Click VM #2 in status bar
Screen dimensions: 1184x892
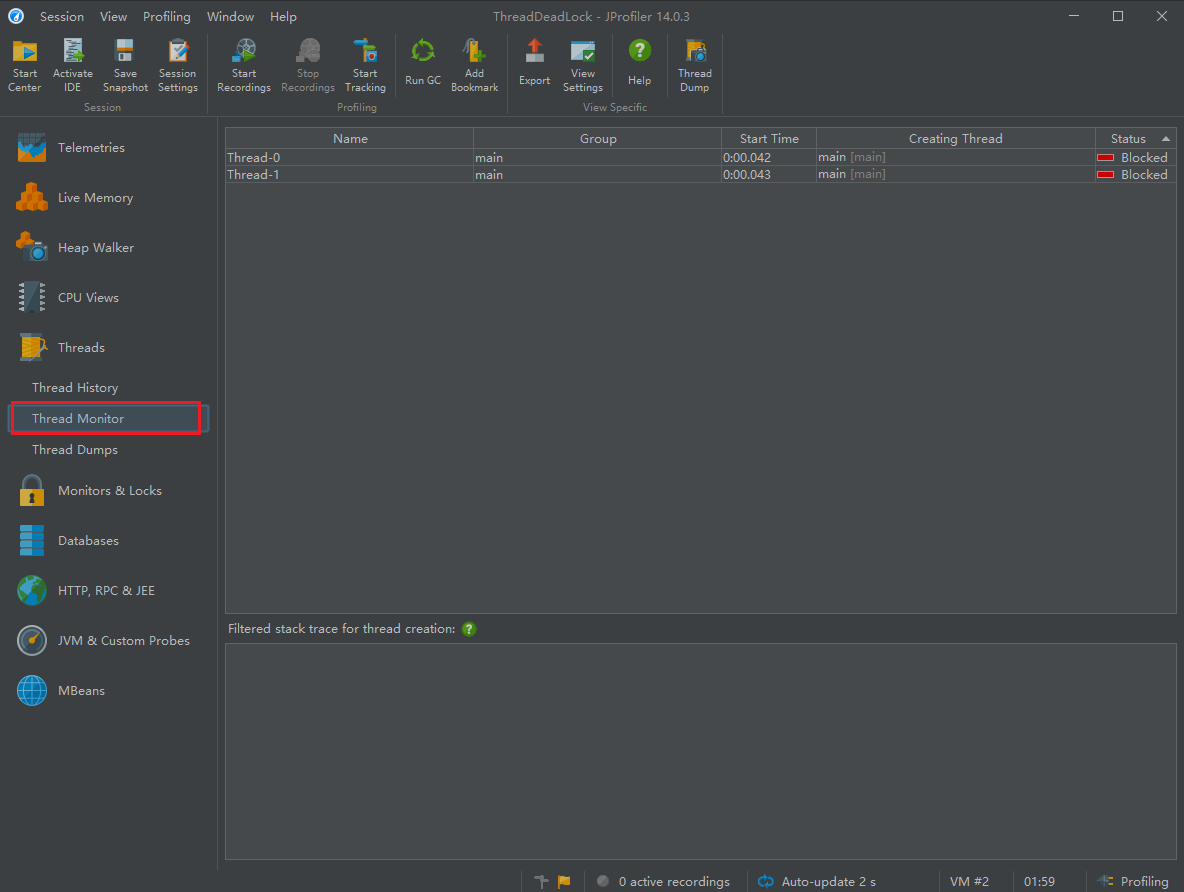point(970,881)
